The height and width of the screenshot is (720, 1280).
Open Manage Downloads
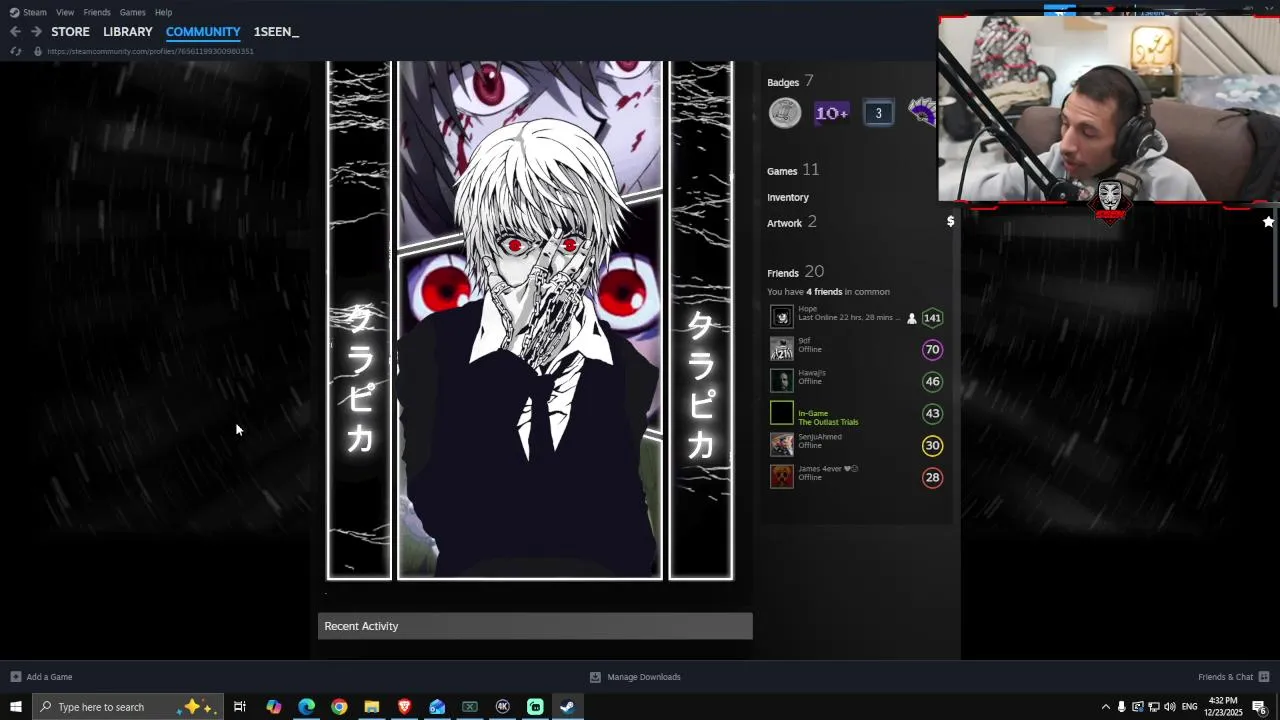click(635, 677)
